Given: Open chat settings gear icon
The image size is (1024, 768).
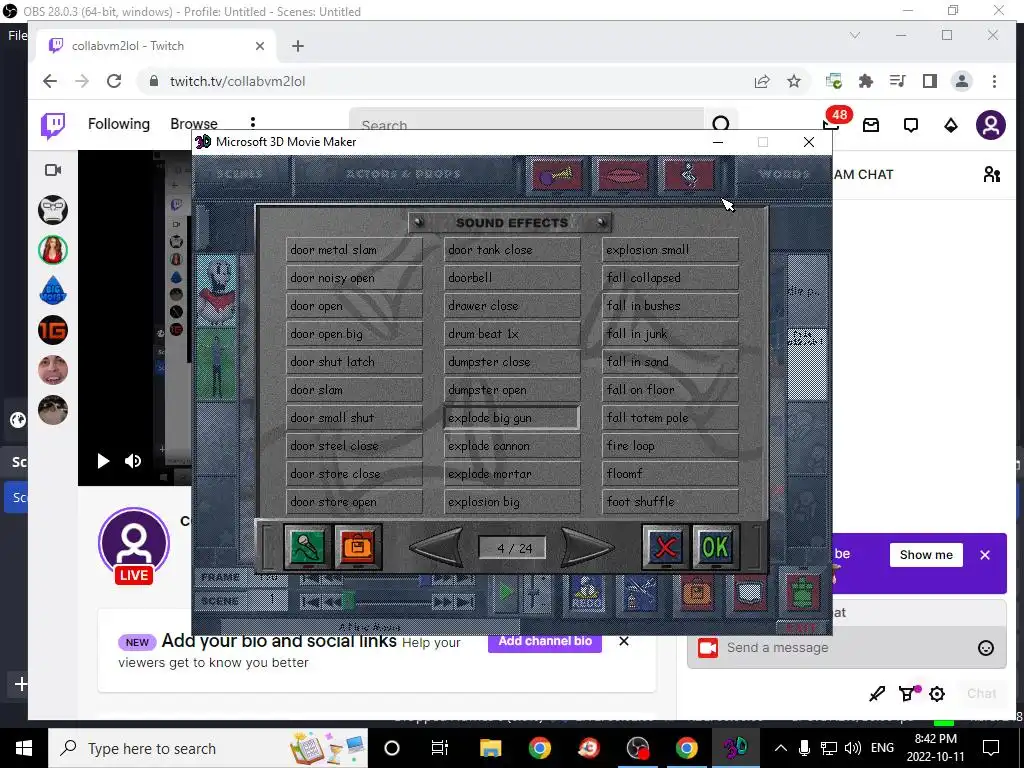Looking at the screenshot, I should pyautogui.click(x=937, y=694).
